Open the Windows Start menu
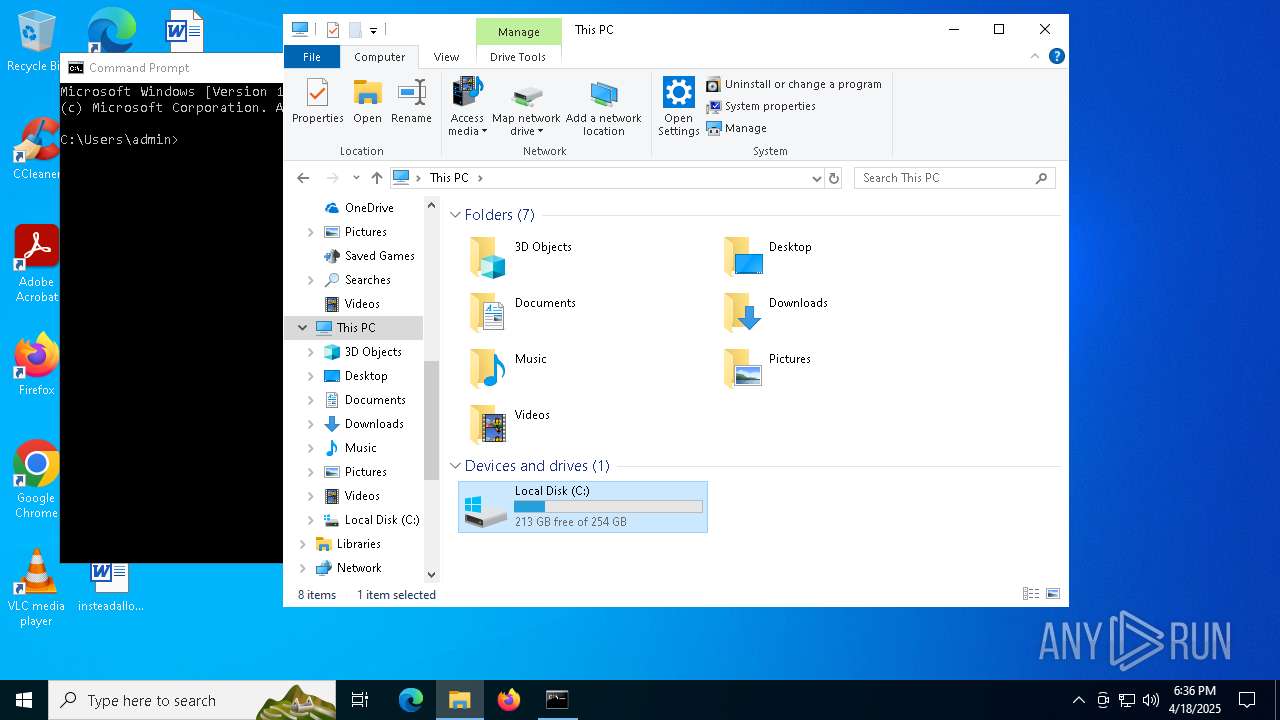 (x=24, y=700)
